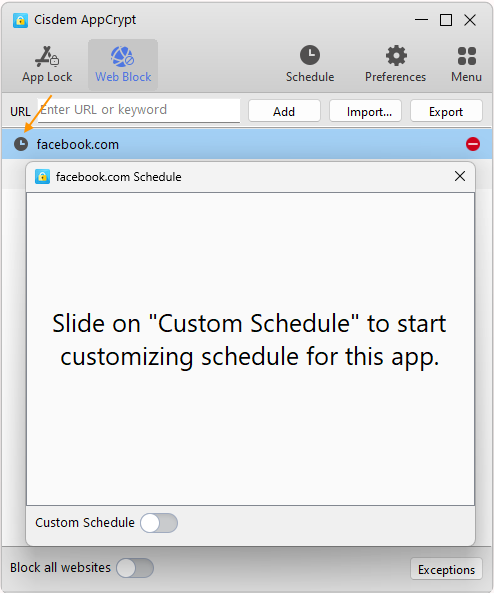Close the facebook.com Schedule dialog
Image resolution: width=494 pixels, height=593 pixels.
click(x=460, y=176)
